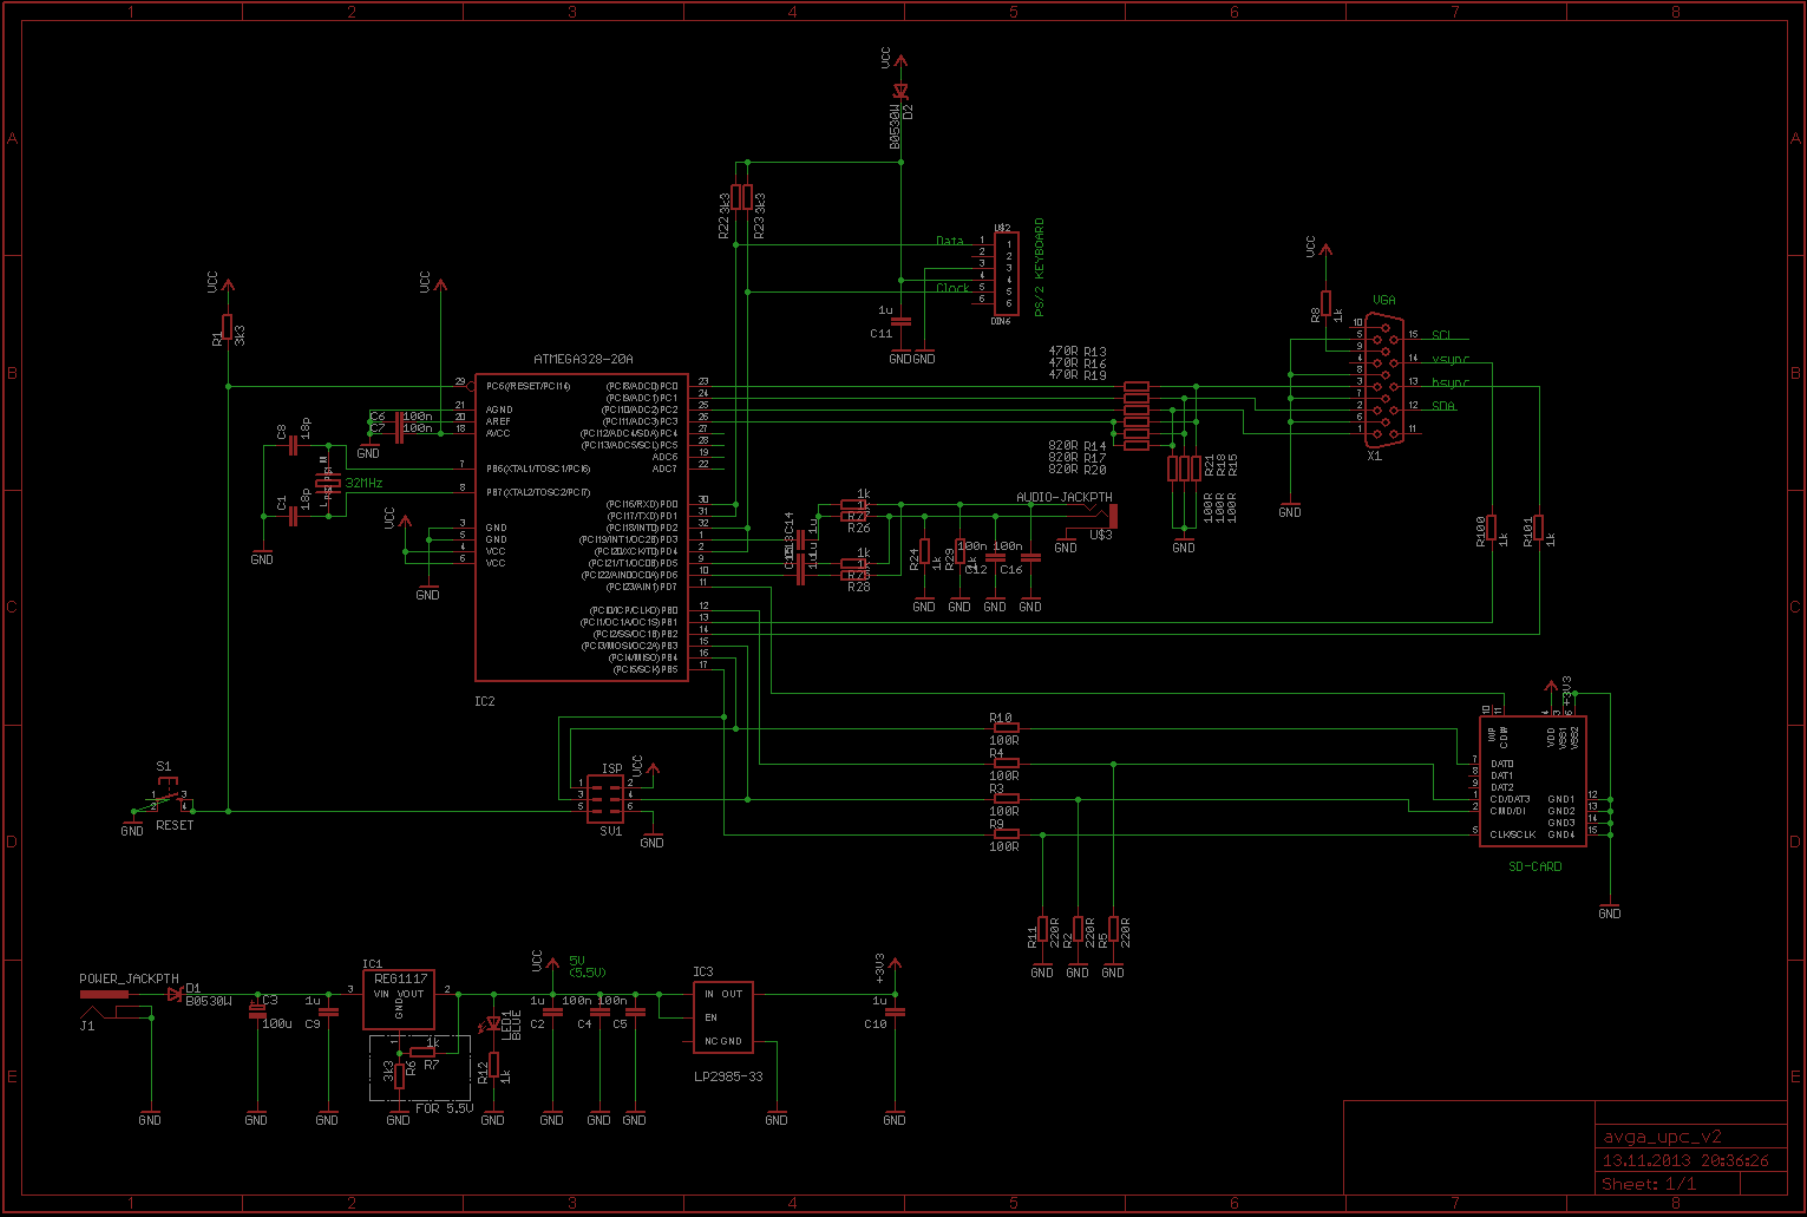Select resistor R5 220R

[1114, 930]
